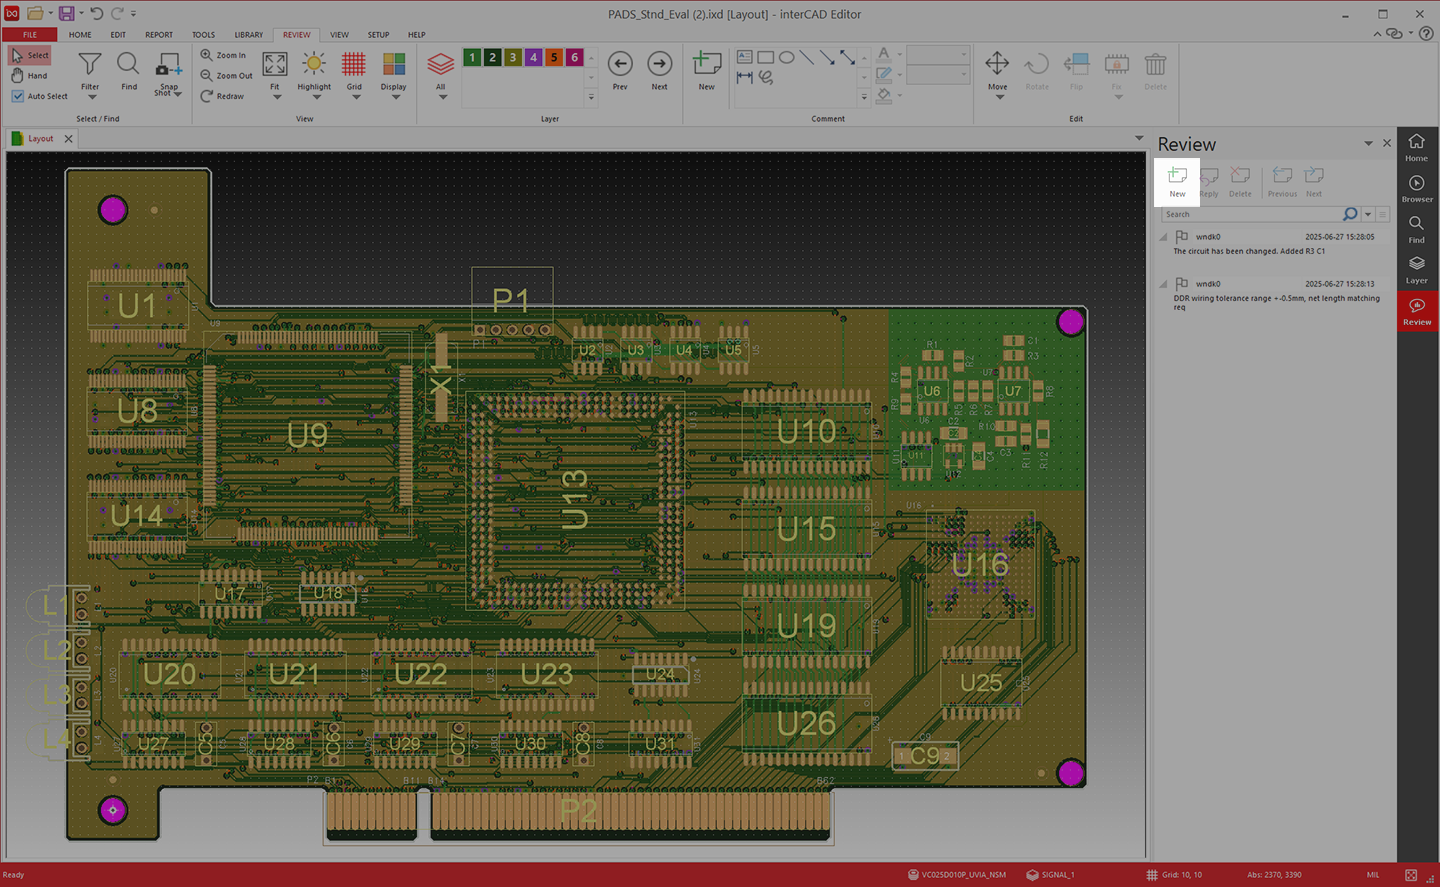The width and height of the screenshot is (1440, 887).
Task: Open Find in right sidebar
Action: [1417, 229]
